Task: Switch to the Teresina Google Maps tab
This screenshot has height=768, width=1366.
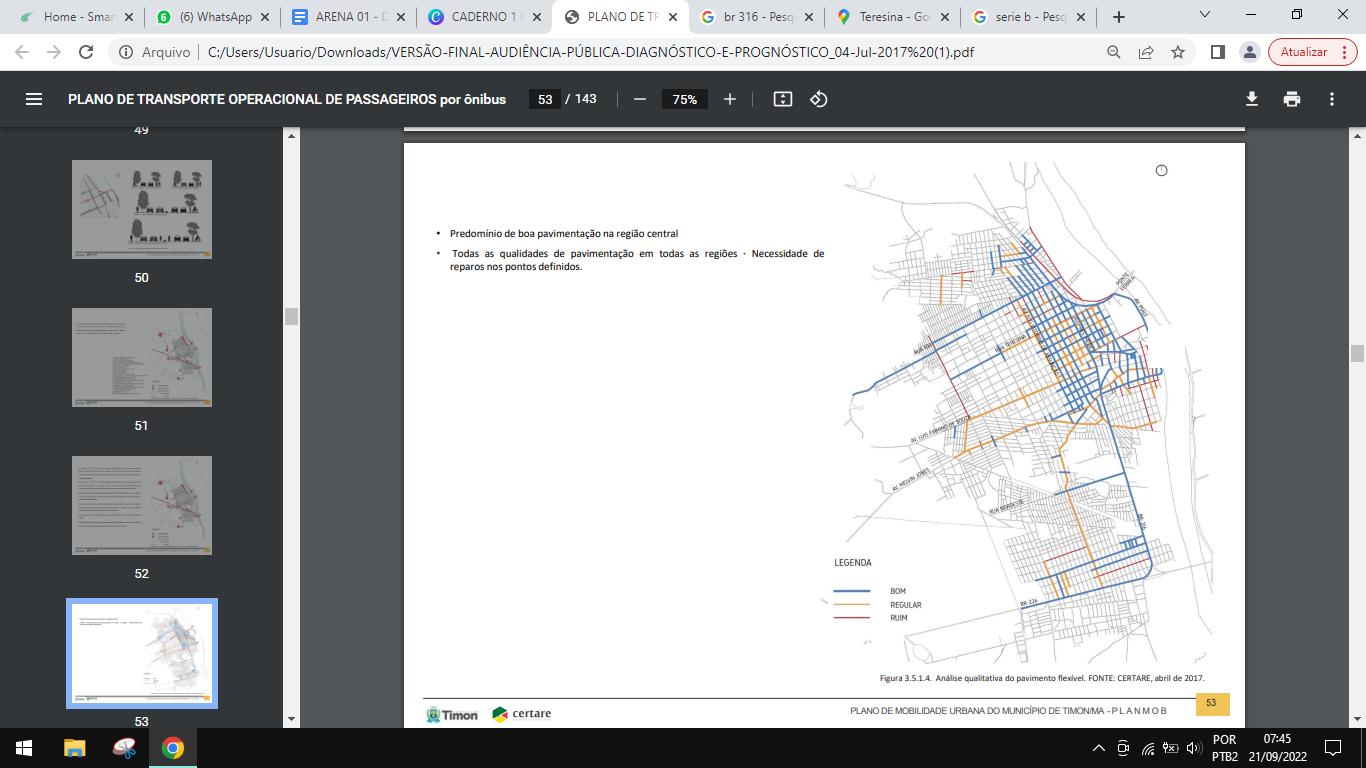Action: (x=893, y=17)
